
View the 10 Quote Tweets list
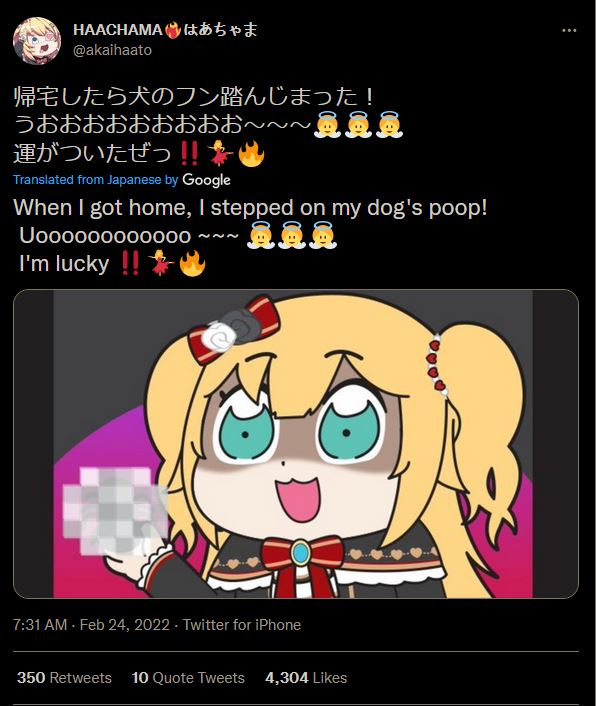188,678
